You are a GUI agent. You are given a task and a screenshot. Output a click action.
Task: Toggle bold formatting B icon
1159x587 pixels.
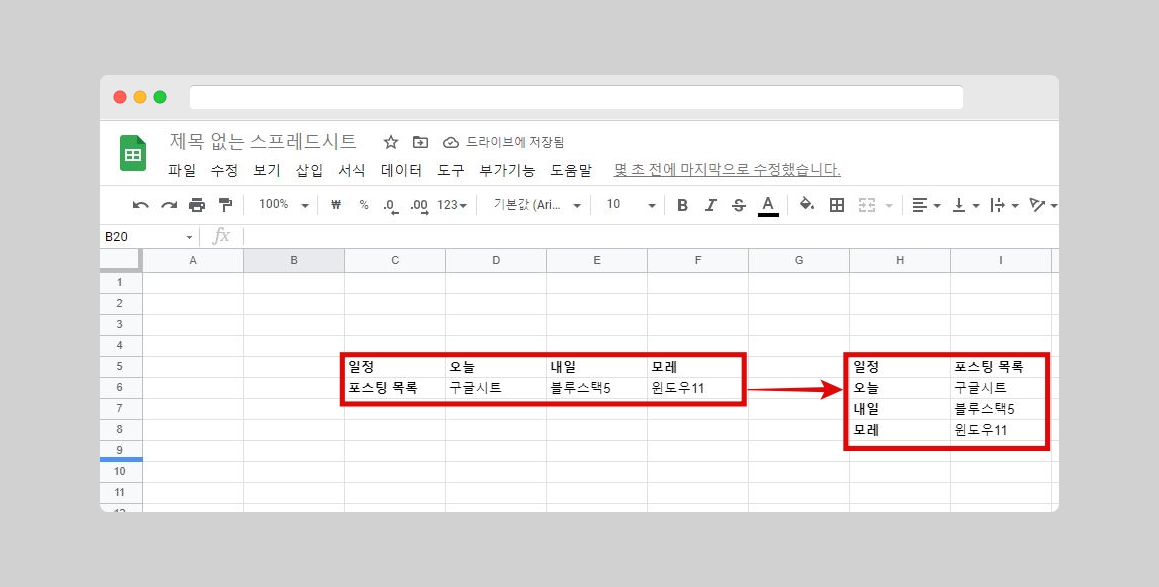682,205
